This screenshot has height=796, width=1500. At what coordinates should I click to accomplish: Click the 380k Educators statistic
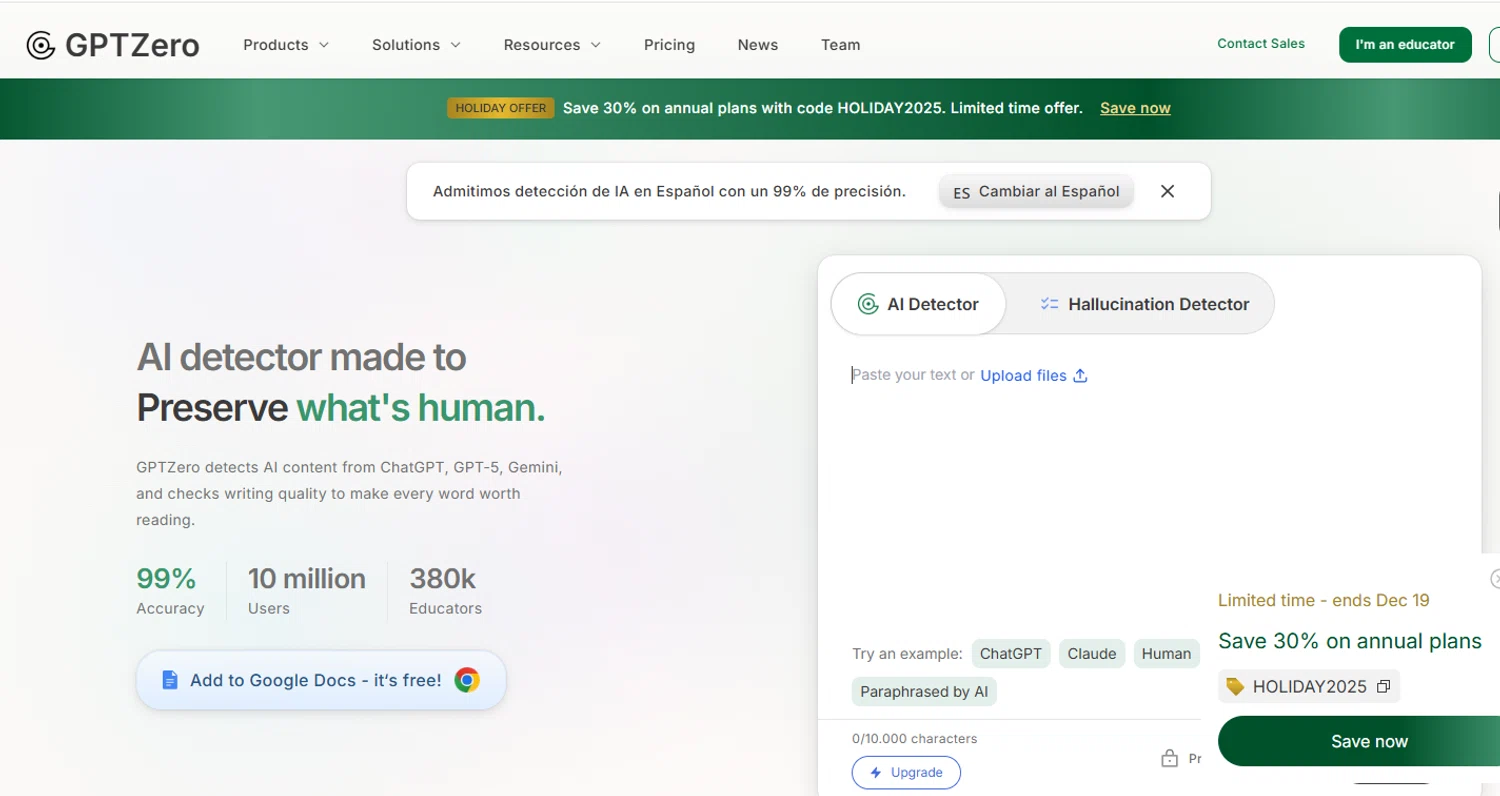click(445, 590)
